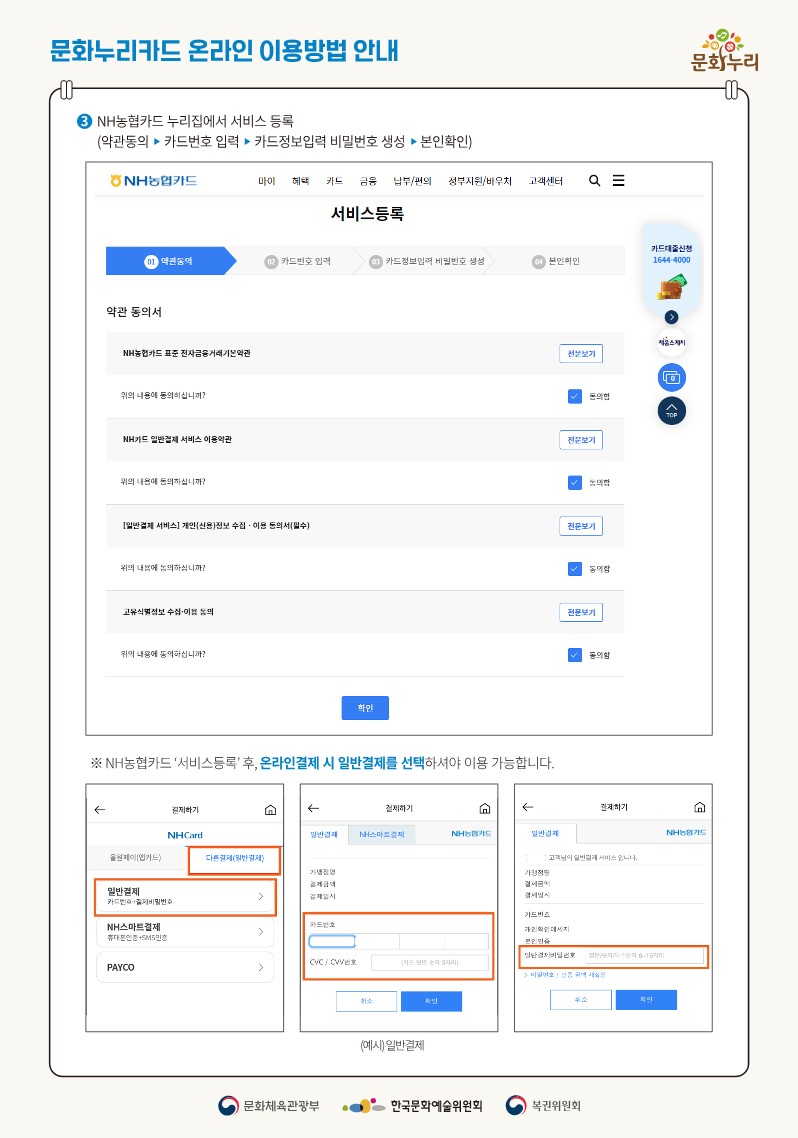Click the 문화누리 logo
The width and height of the screenshot is (798, 1138).
pos(724,50)
